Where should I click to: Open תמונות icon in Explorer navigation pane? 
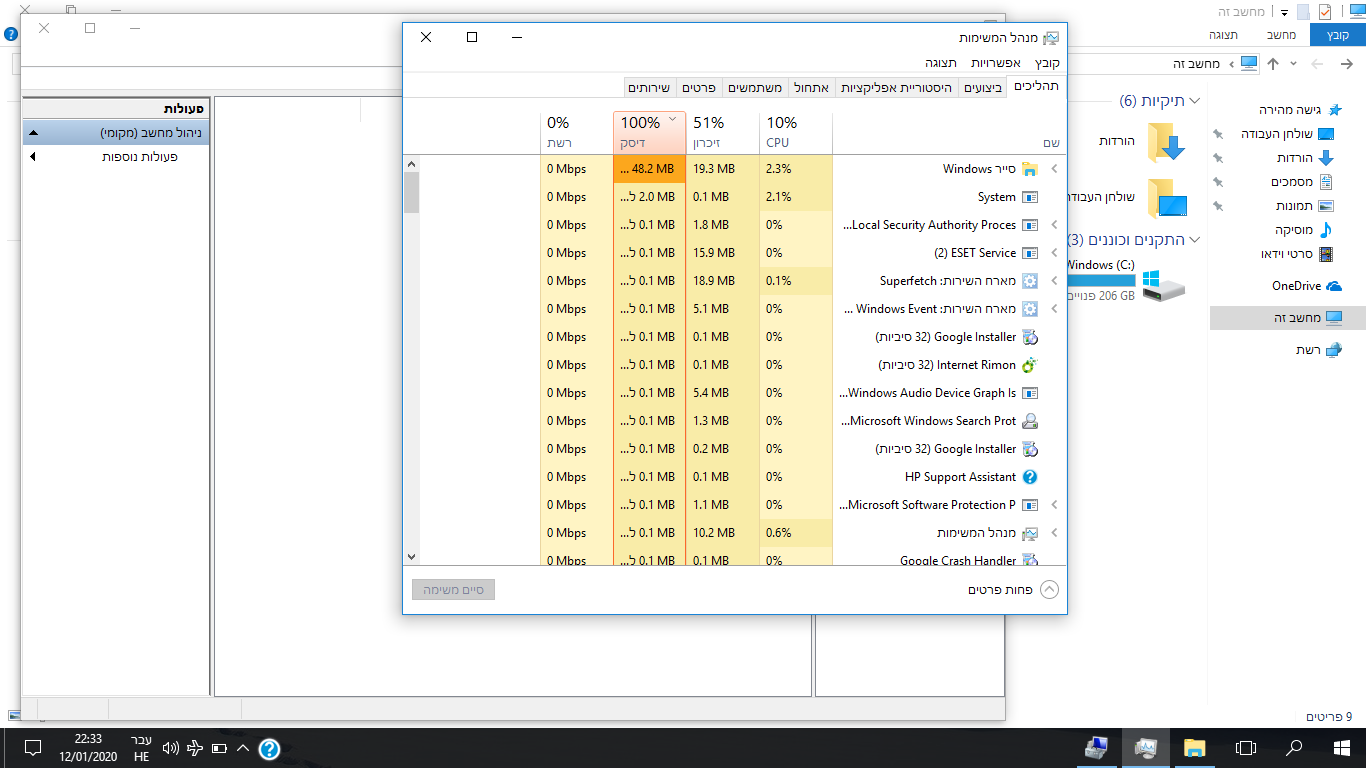click(1326, 206)
